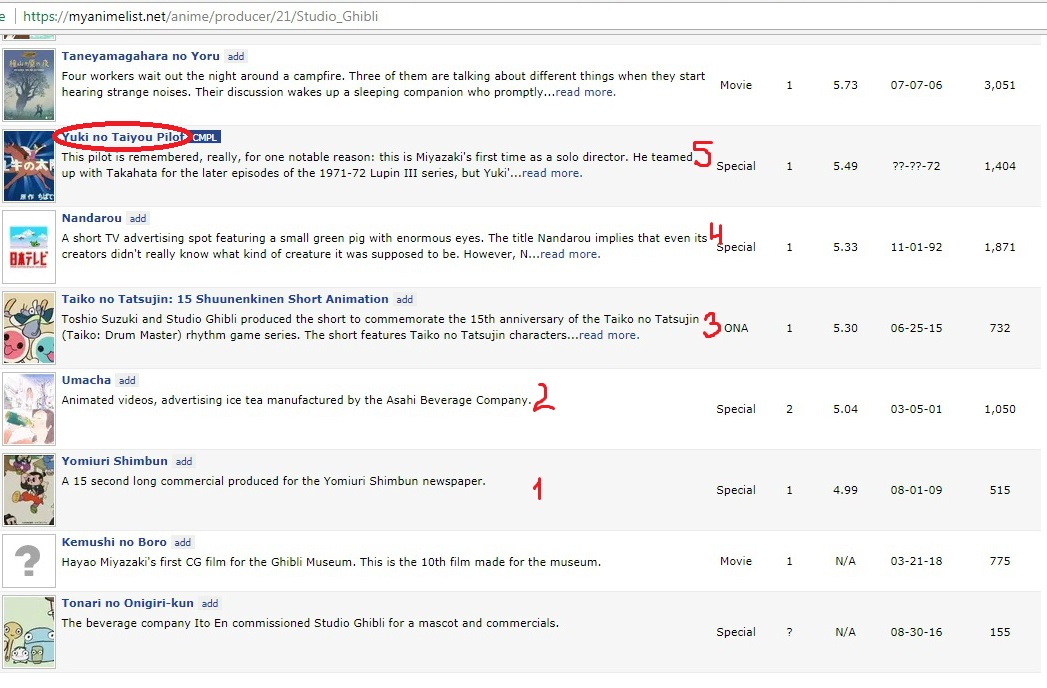This screenshot has height=688, width=1047.
Task: Open the Tonari no Onigiri-kun link
Action: point(128,603)
